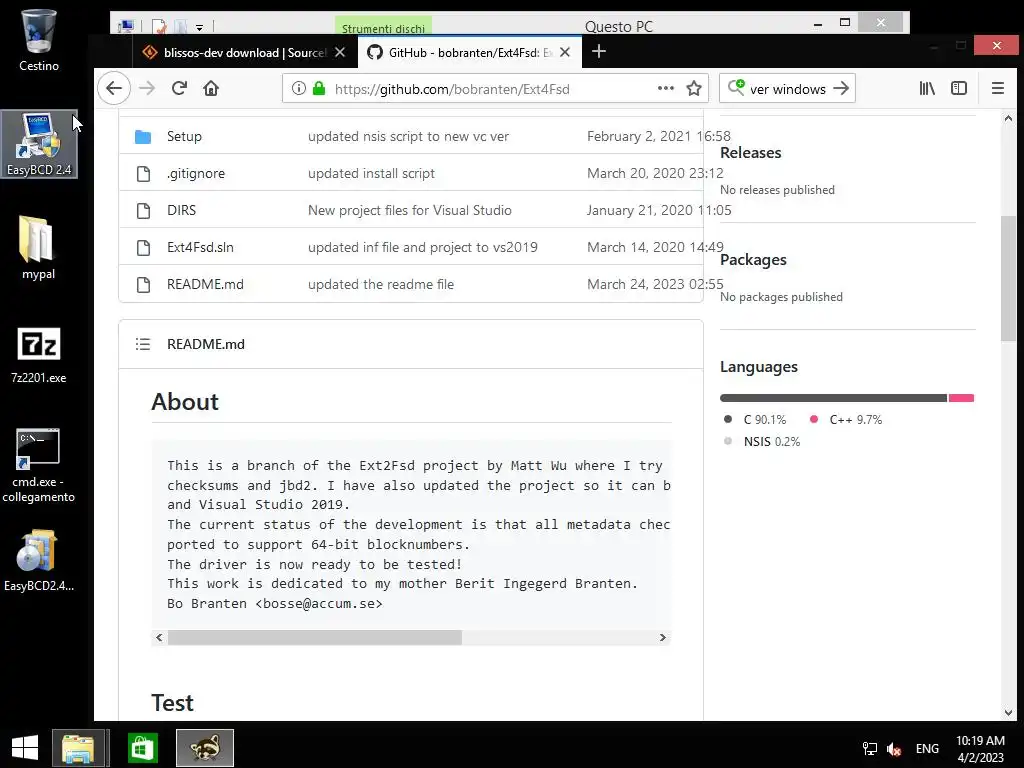Select the cmd.exe collegamento shortcut
Image resolution: width=1024 pixels, height=768 pixels.
pyautogui.click(x=39, y=465)
